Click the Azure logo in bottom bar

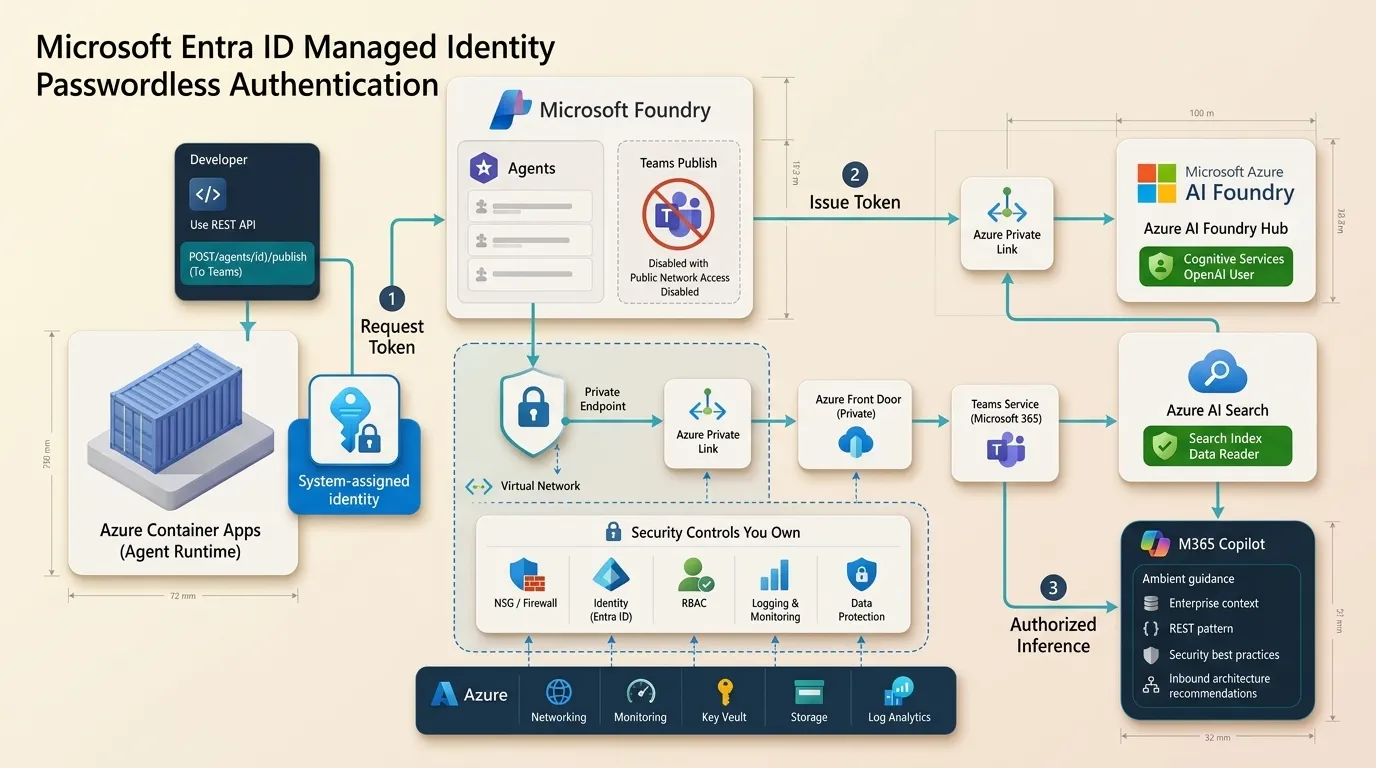tap(444, 694)
